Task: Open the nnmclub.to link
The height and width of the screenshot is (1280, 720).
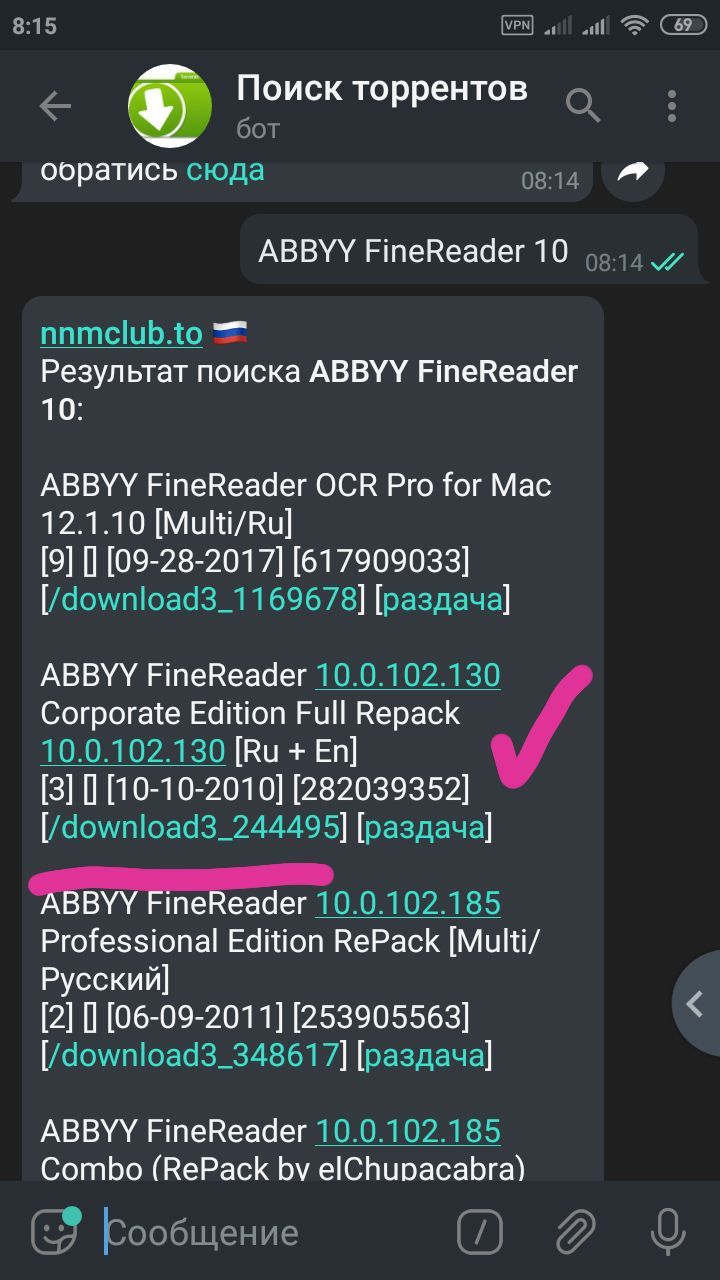Action: pyautogui.click(x=121, y=333)
